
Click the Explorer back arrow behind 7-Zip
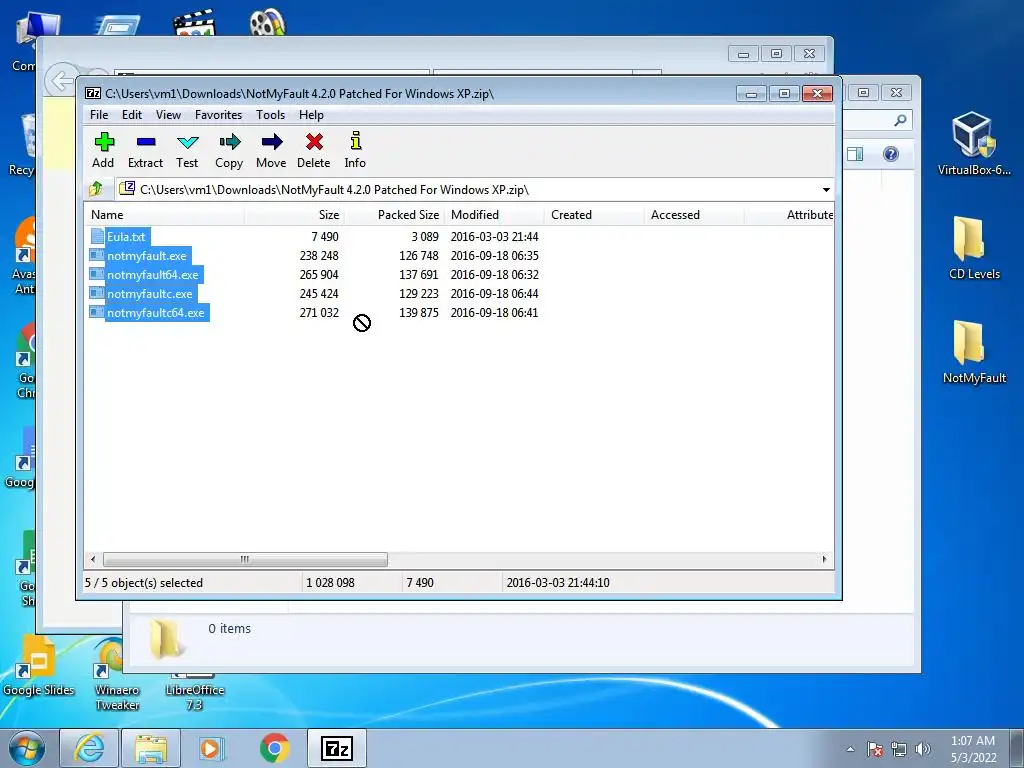(61, 82)
